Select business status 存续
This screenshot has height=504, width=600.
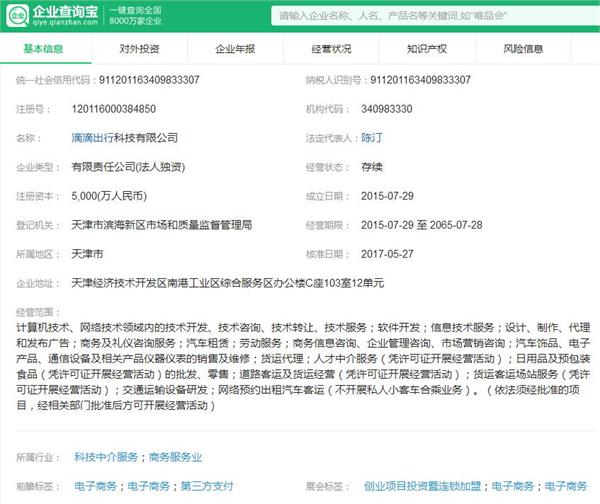coord(372,167)
